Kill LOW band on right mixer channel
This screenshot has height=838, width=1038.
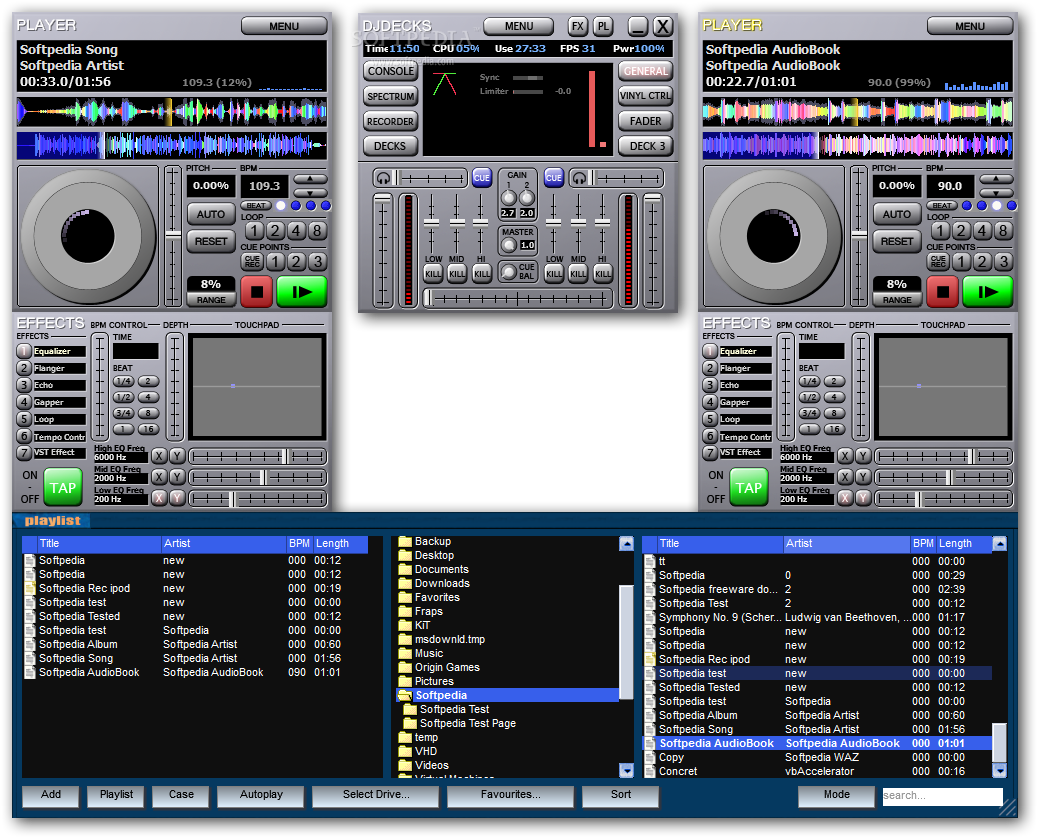click(x=554, y=273)
